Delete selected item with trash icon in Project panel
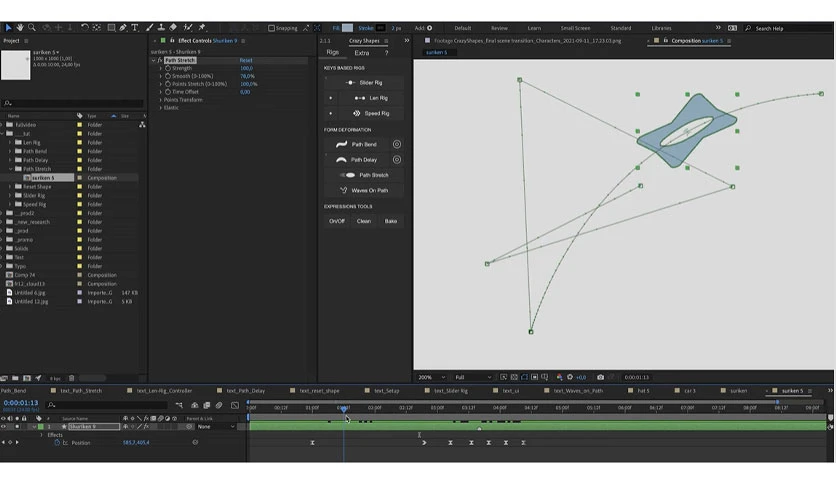The width and height of the screenshot is (836, 484). 71,378
